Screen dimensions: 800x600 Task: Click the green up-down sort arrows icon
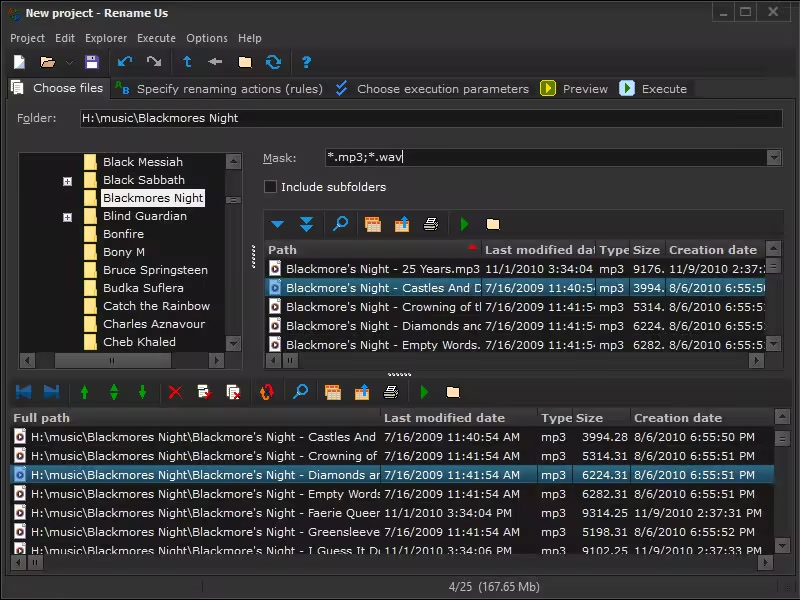coord(114,392)
